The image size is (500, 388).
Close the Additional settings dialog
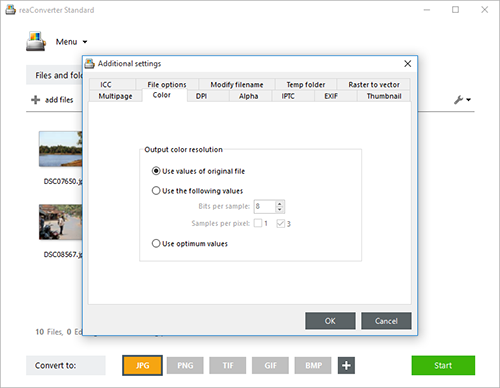[x=407, y=64]
